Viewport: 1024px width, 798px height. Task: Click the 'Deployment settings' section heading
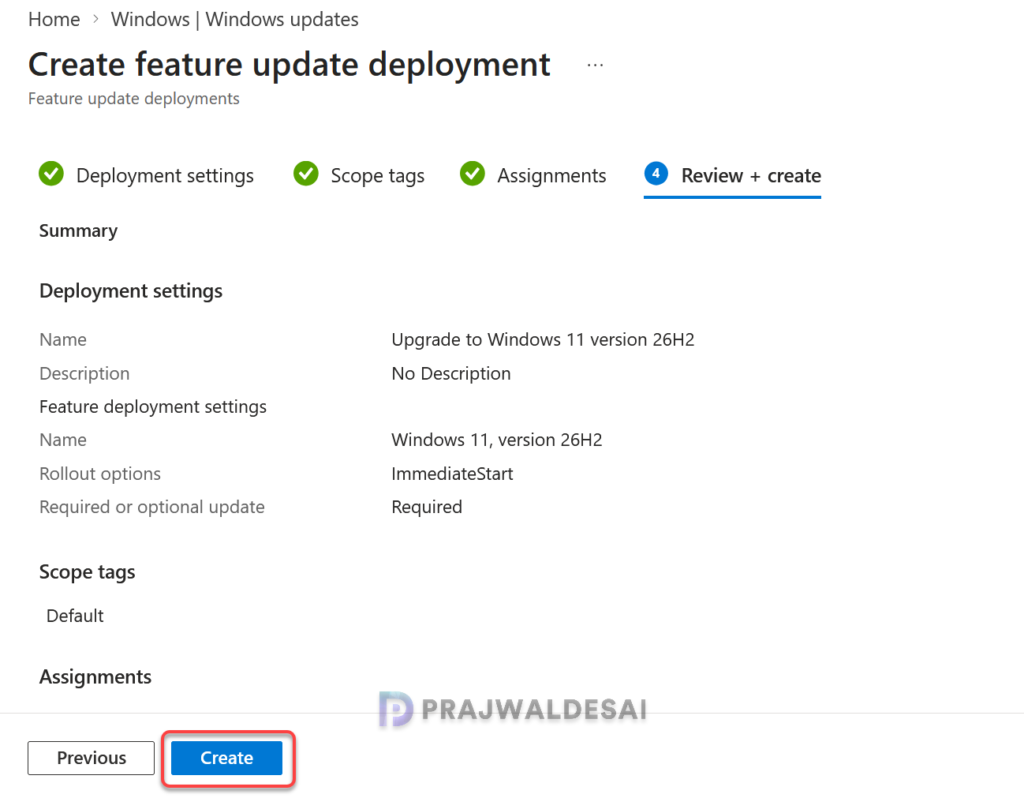click(x=131, y=291)
